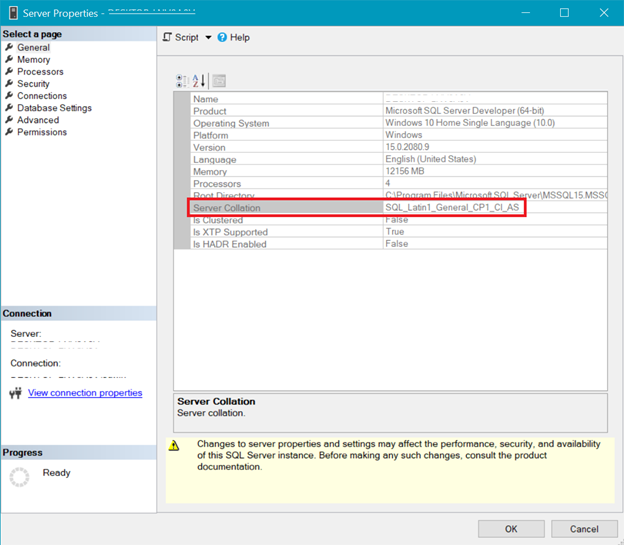Viewport: 624px width, 545px height.
Task: Click the Microsoft SQL Server Developer value
Action: 464,111
